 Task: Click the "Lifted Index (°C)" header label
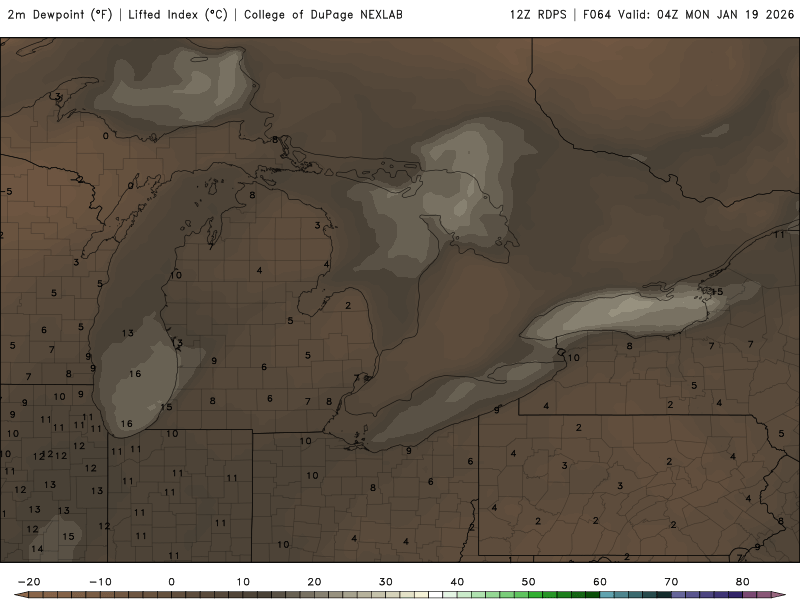(x=178, y=15)
